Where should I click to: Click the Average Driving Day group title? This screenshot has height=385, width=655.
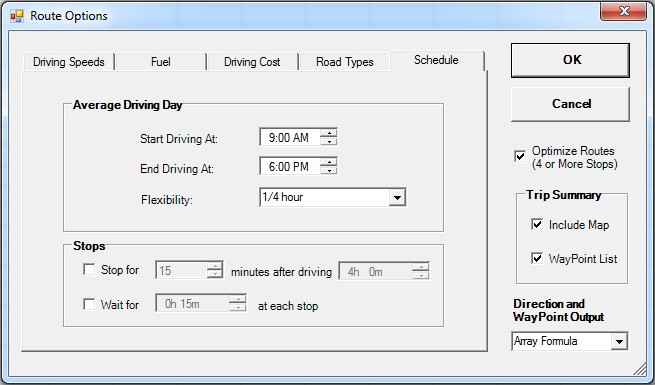pyautogui.click(x=127, y=105)
